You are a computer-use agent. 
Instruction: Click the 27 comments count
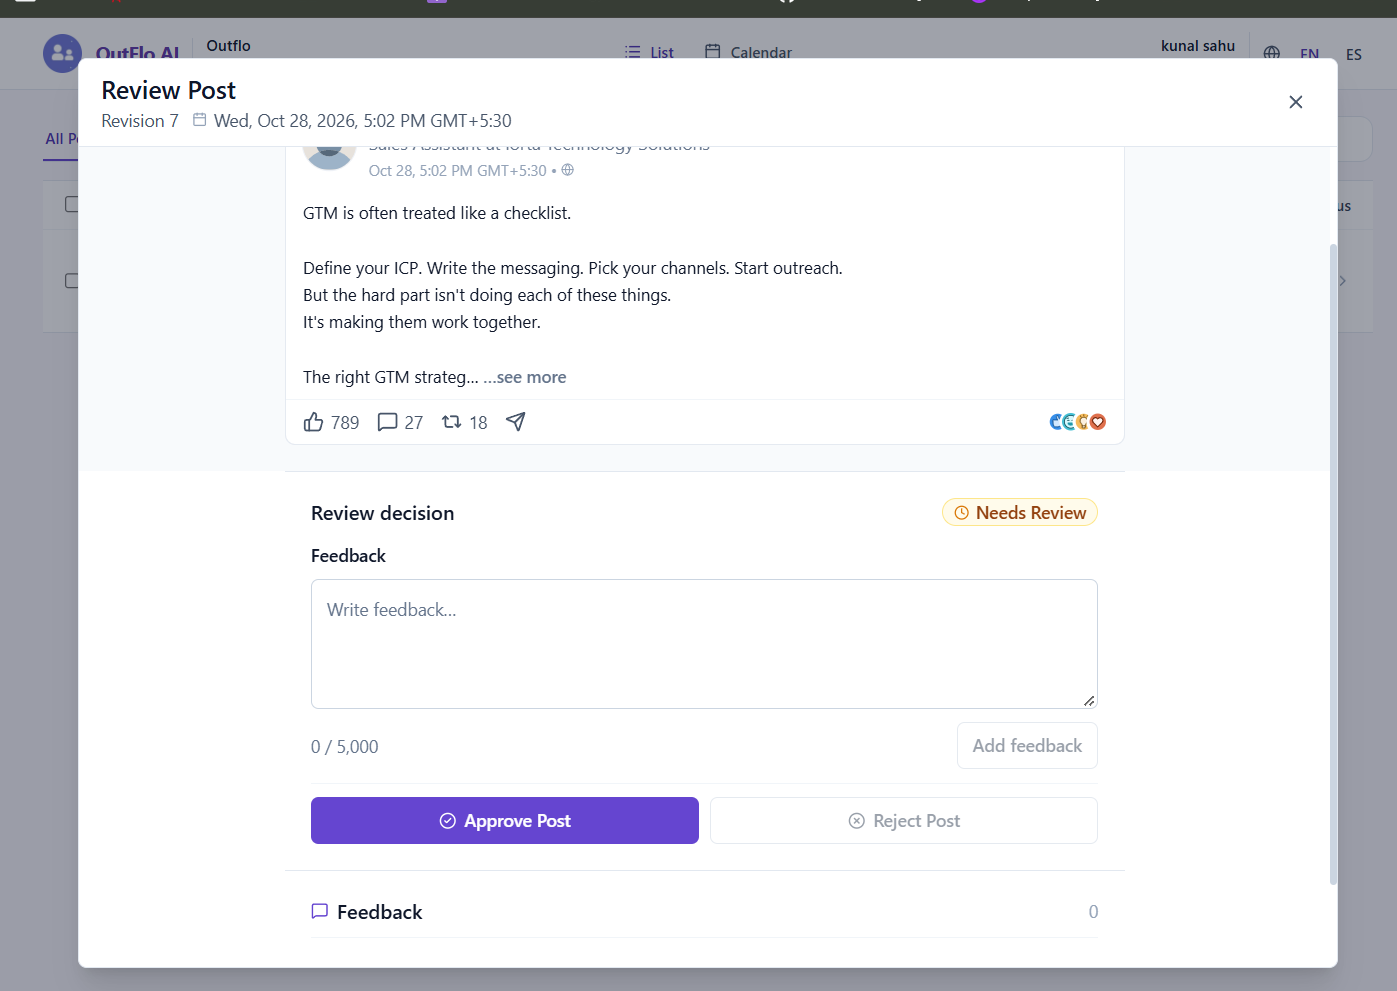414,423
